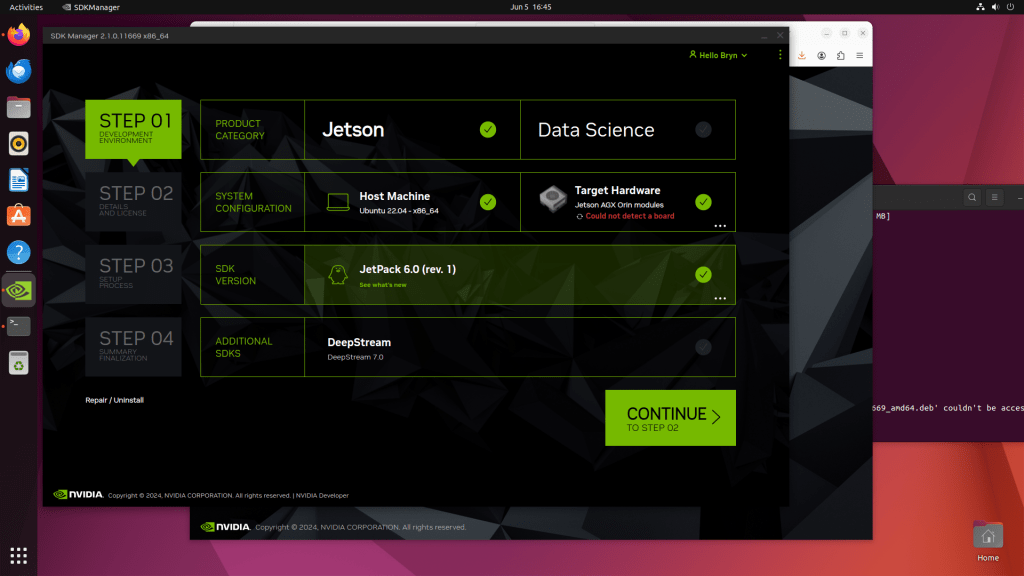The height and width of the screenshot is (576, 1024).
Task: Uncheck the Host Machine checkmark
Action: 488,202
